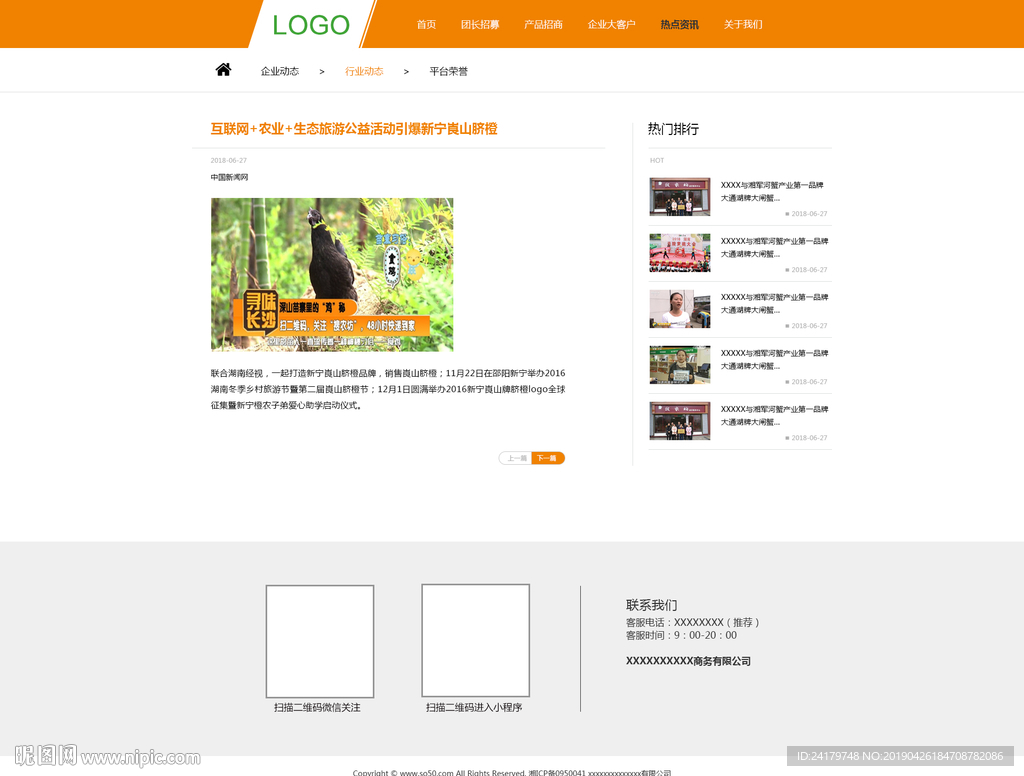Click the 热门排行 heading
1024x776 pixels.
673,129
